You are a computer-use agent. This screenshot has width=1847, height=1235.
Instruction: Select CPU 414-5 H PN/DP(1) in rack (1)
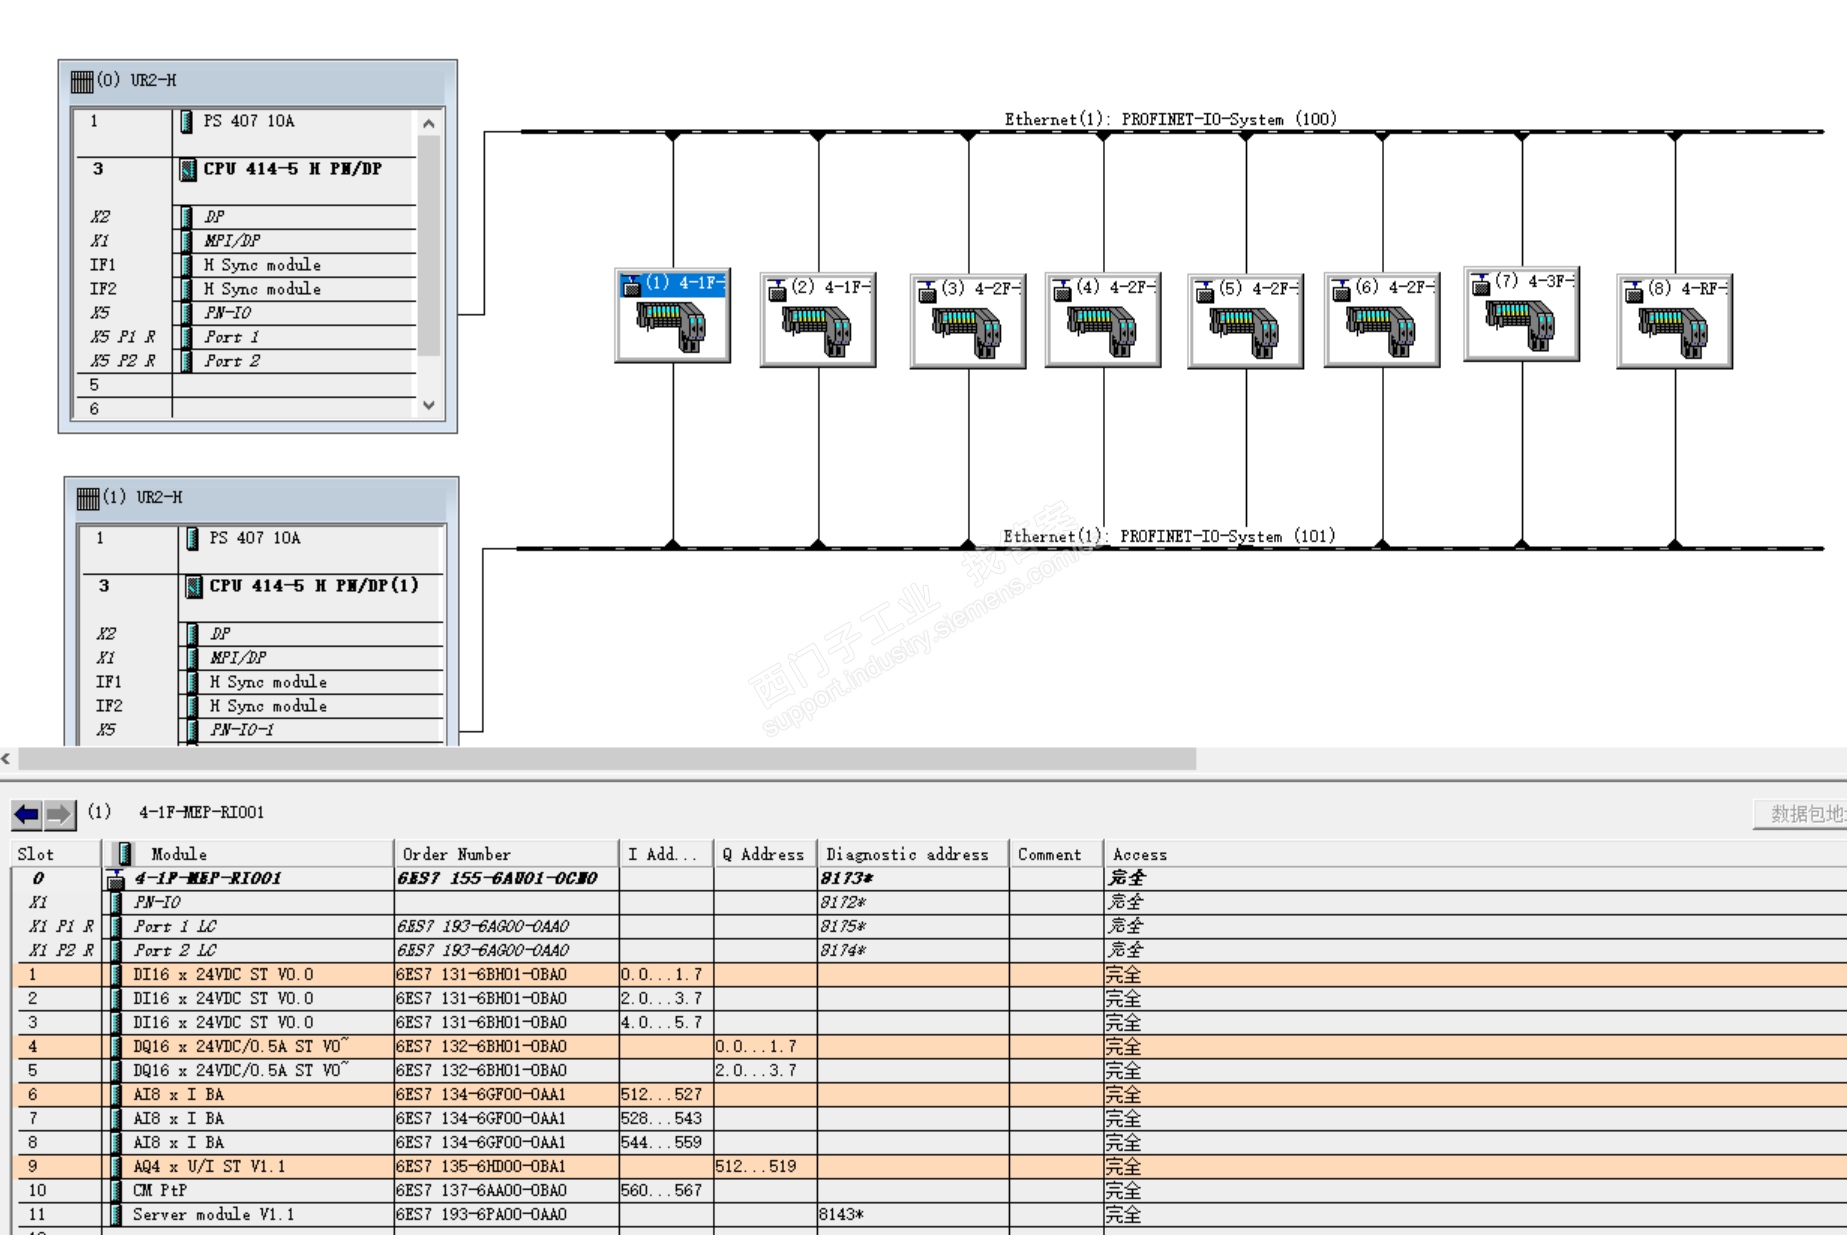pyautogui.click(x=262, y=586)
